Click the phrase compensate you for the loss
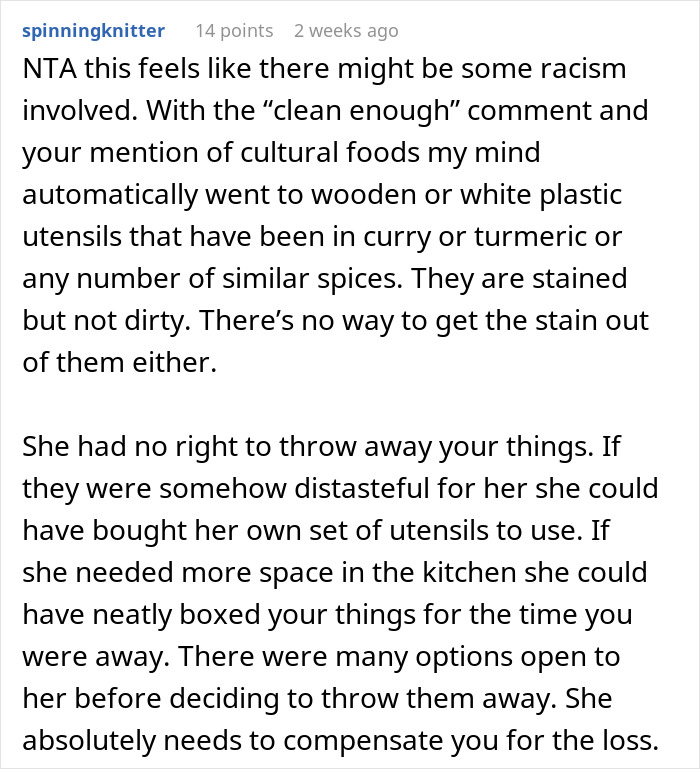The height and width of the screenshot is (769, 700). (x=471, y=741)
